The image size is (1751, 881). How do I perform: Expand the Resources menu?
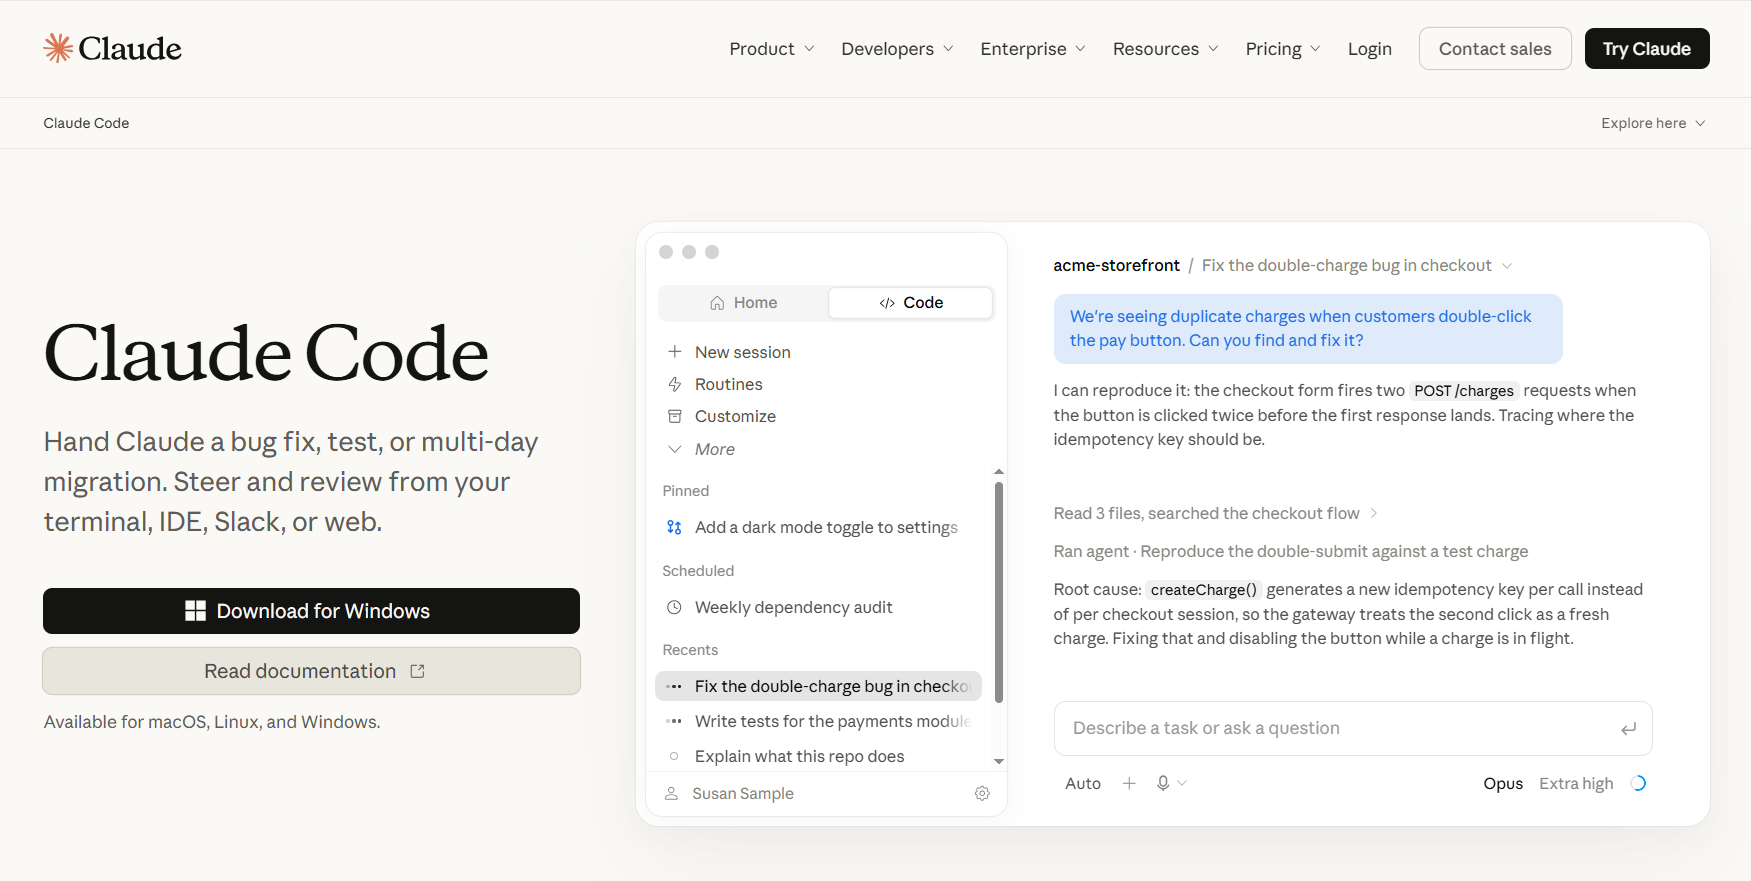point(1166,49)
